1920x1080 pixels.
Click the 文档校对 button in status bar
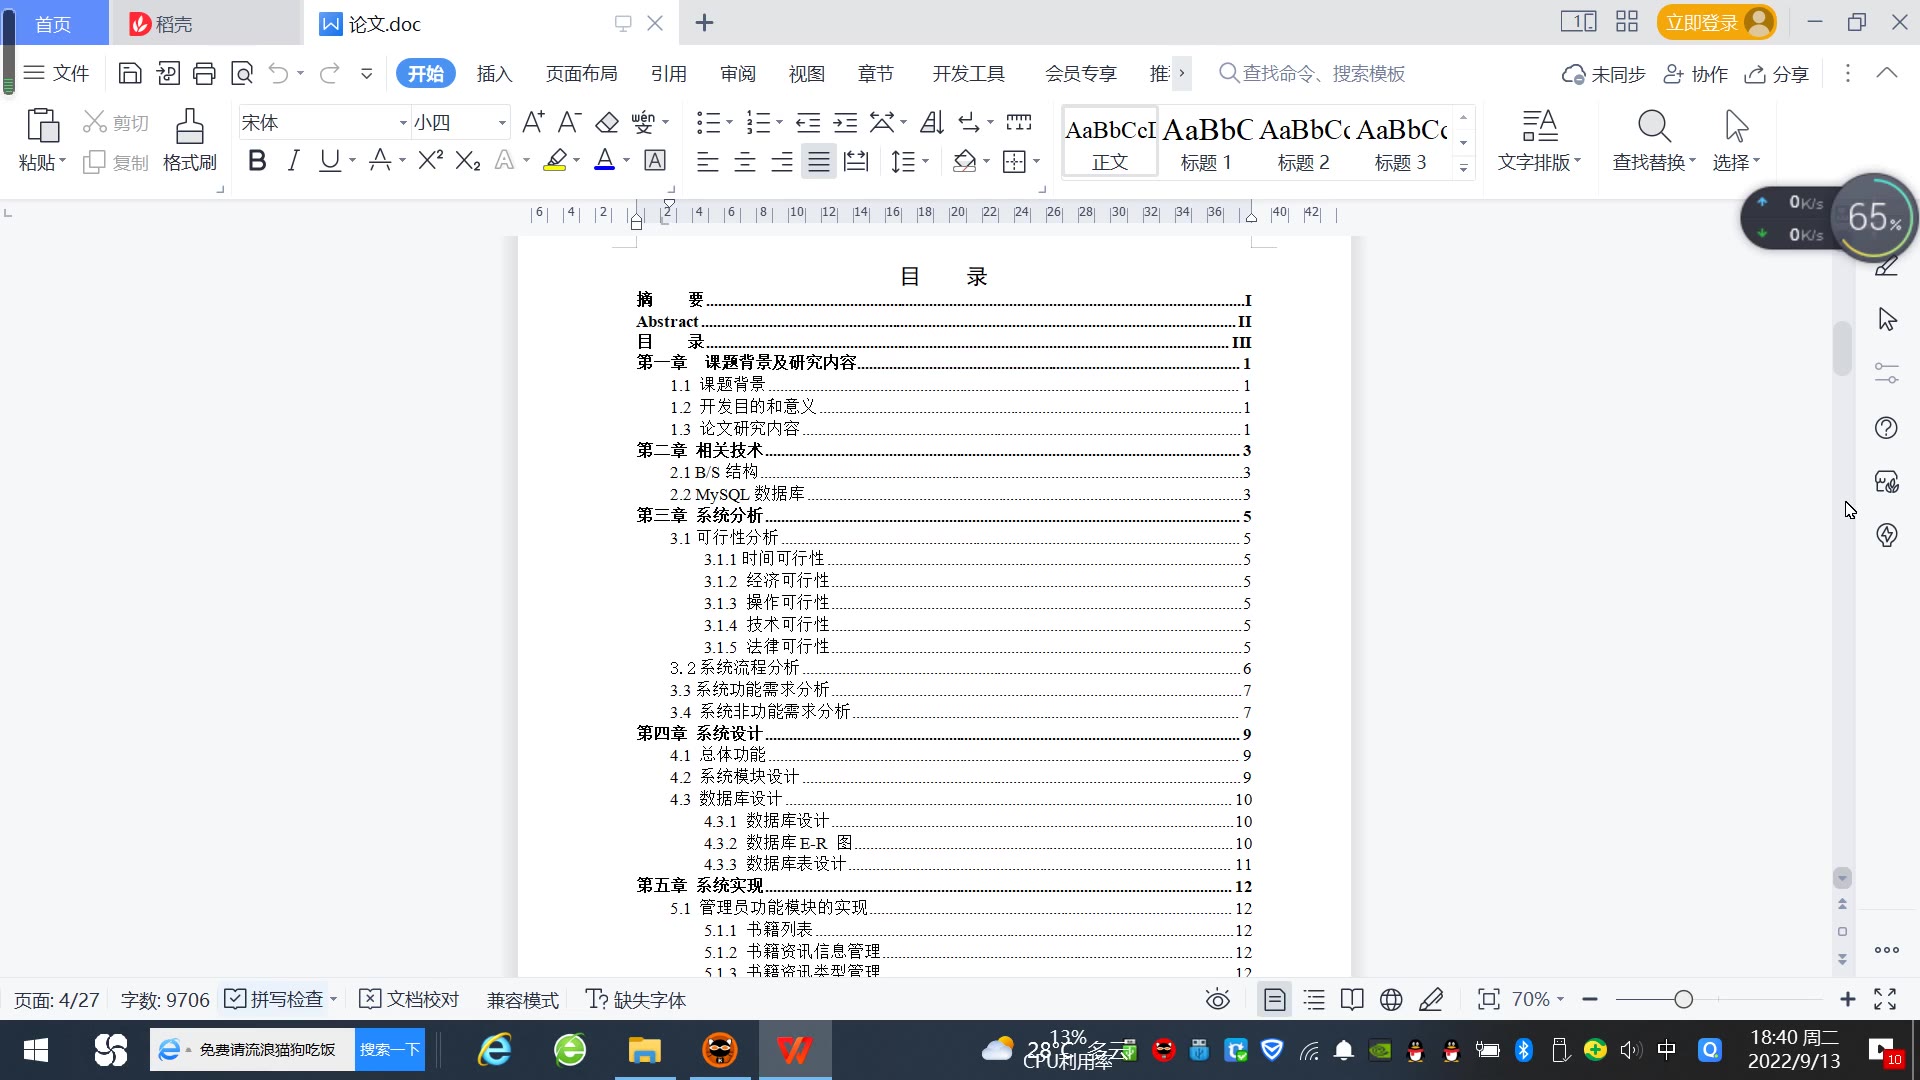[x=409, y=1000]
